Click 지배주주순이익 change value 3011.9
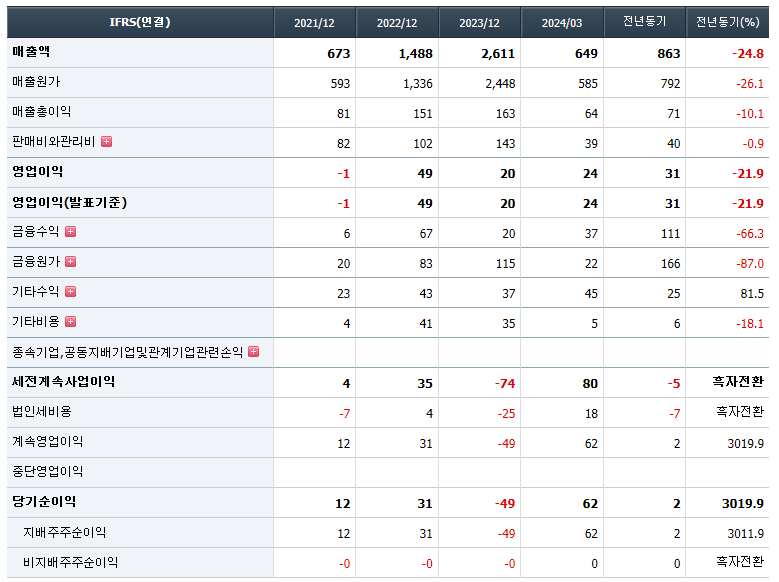Screen dimensions: 779x582 [745, 533]
